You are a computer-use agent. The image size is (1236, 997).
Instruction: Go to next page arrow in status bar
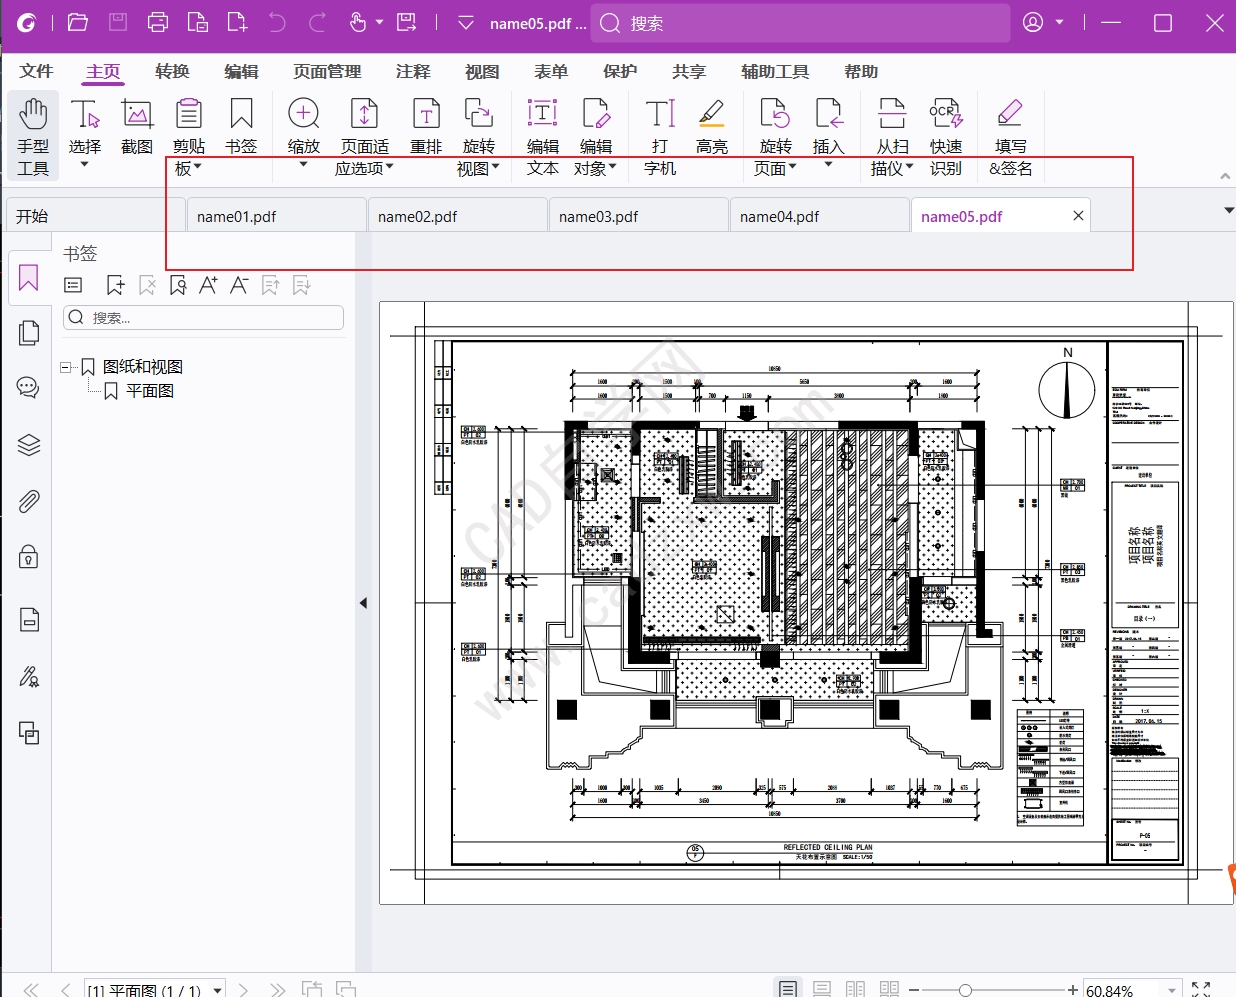point(242,990)
